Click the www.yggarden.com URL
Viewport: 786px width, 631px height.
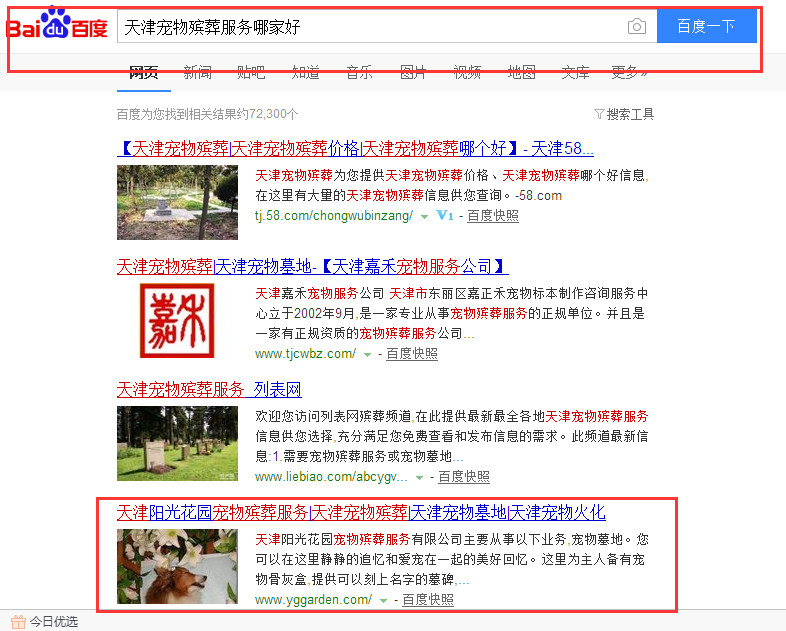[x=313, y=599]
